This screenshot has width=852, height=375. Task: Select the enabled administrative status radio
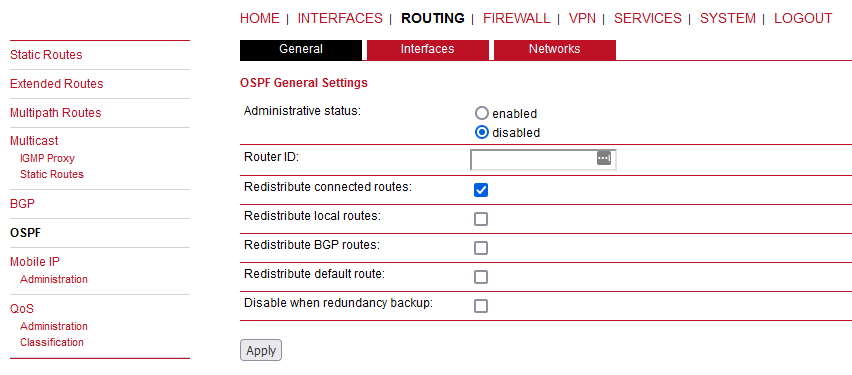(x=481, y=114)
